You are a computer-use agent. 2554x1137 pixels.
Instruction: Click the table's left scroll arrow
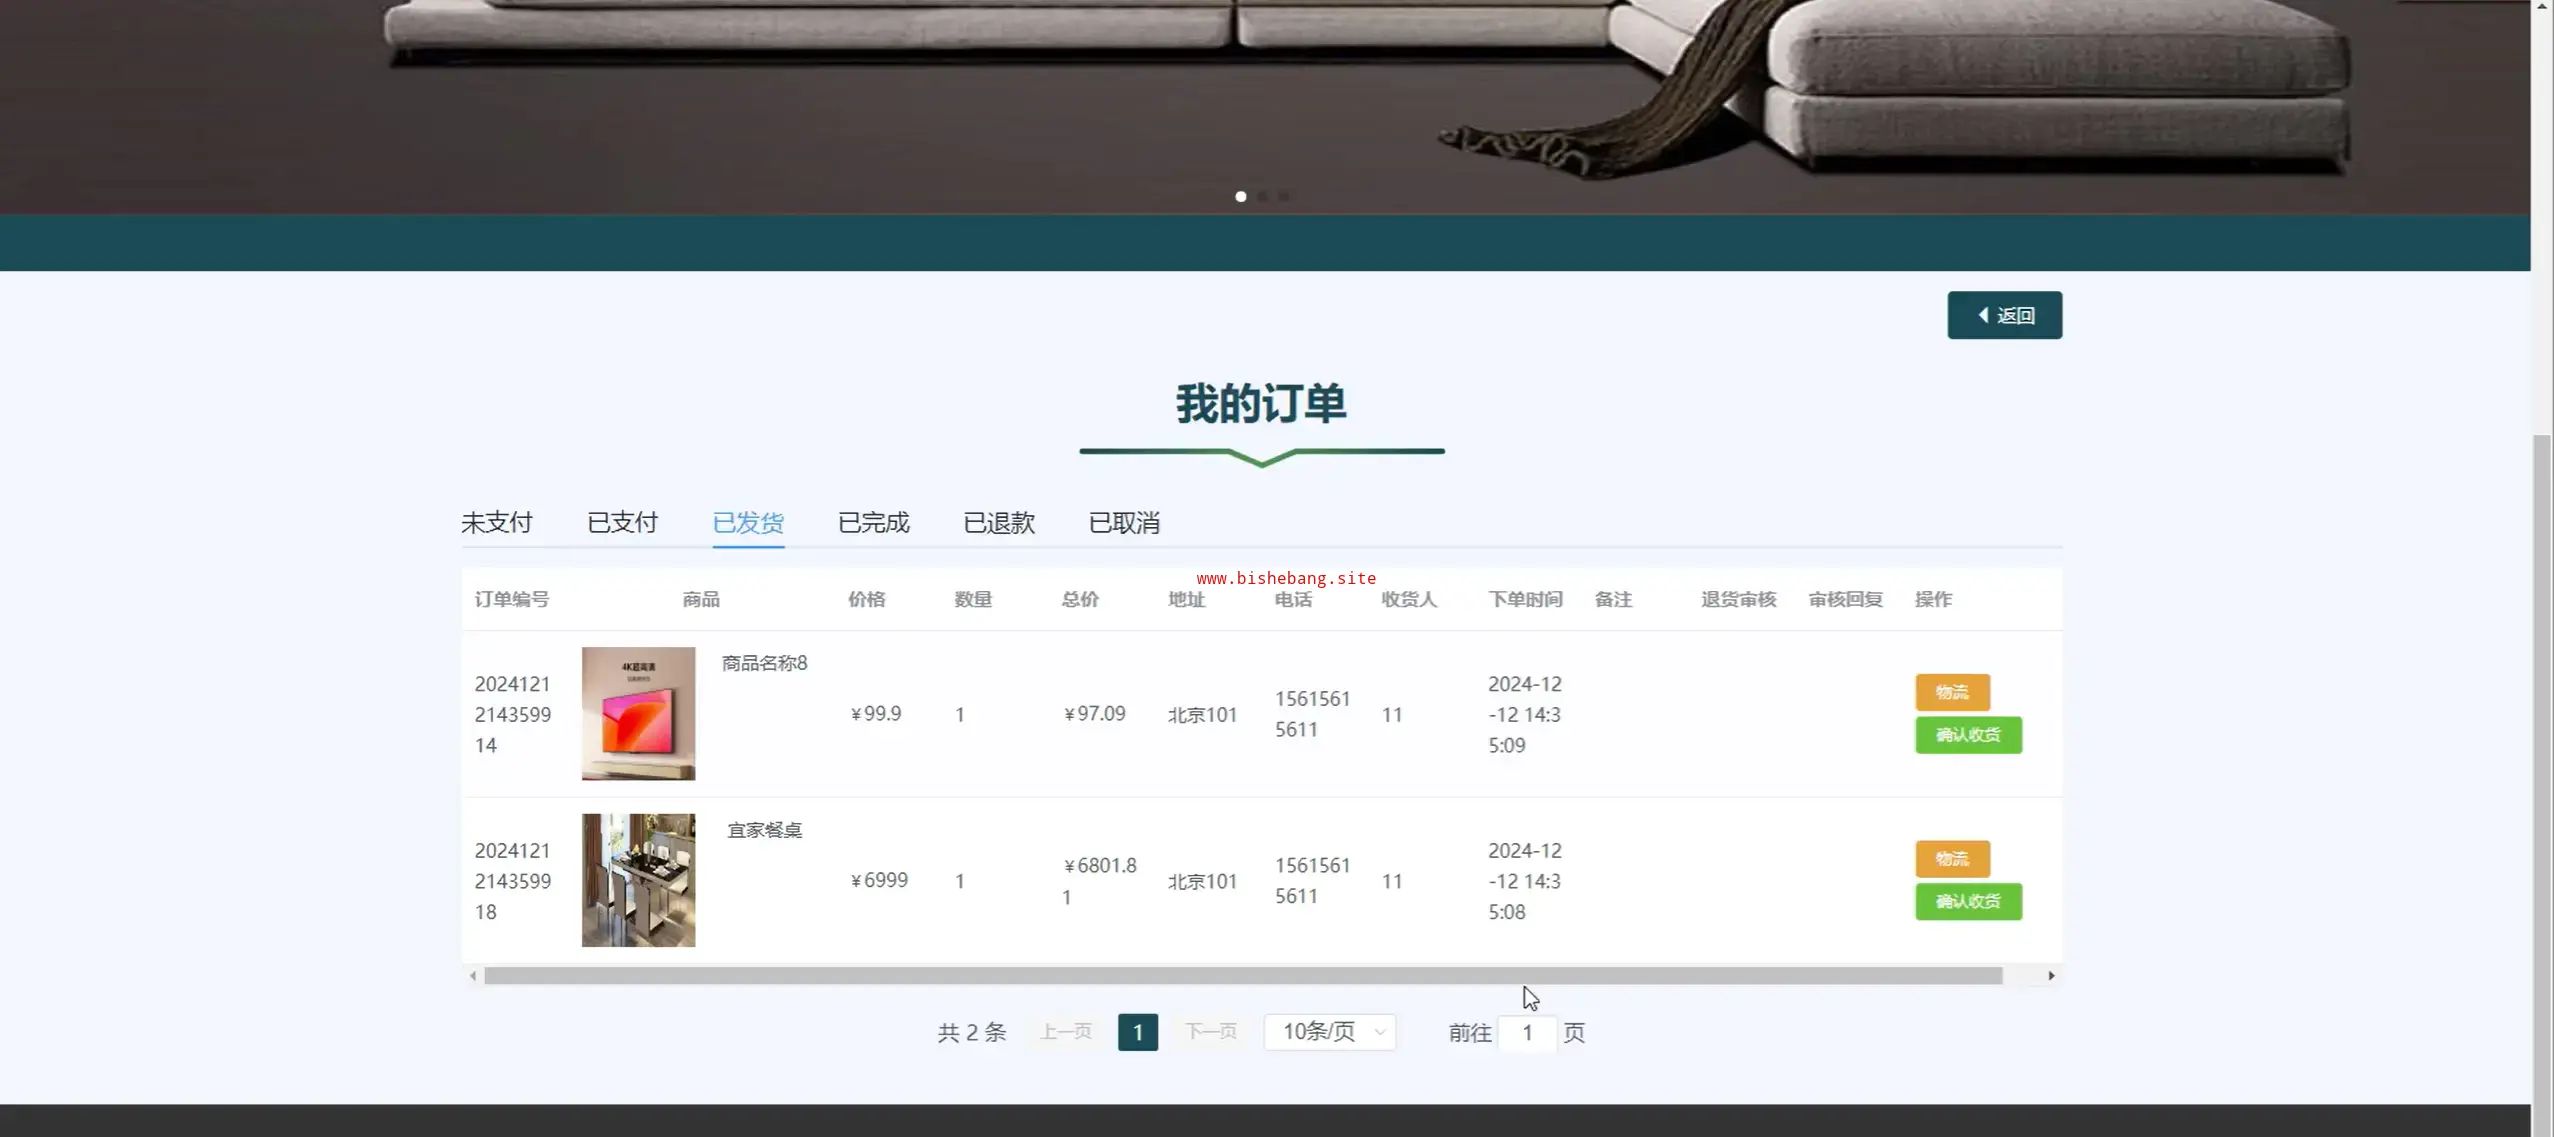473,976
